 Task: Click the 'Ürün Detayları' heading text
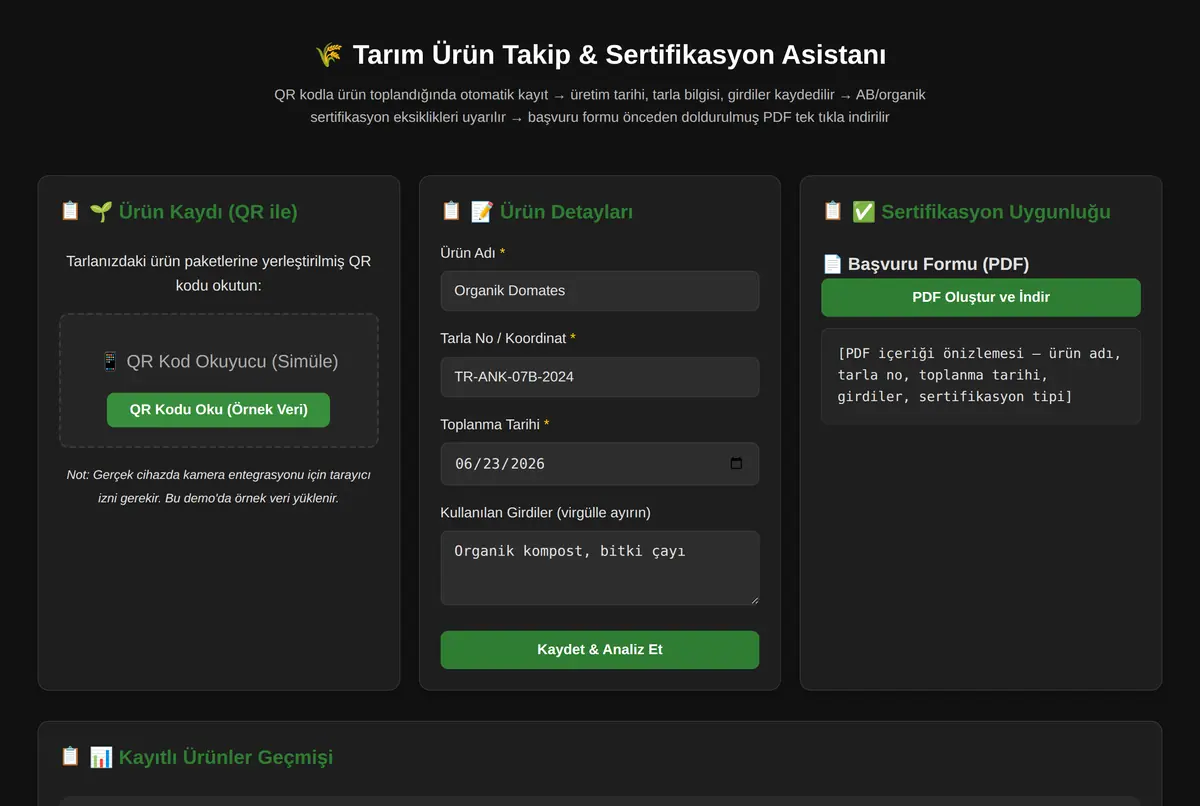click(x=566, y=212)
